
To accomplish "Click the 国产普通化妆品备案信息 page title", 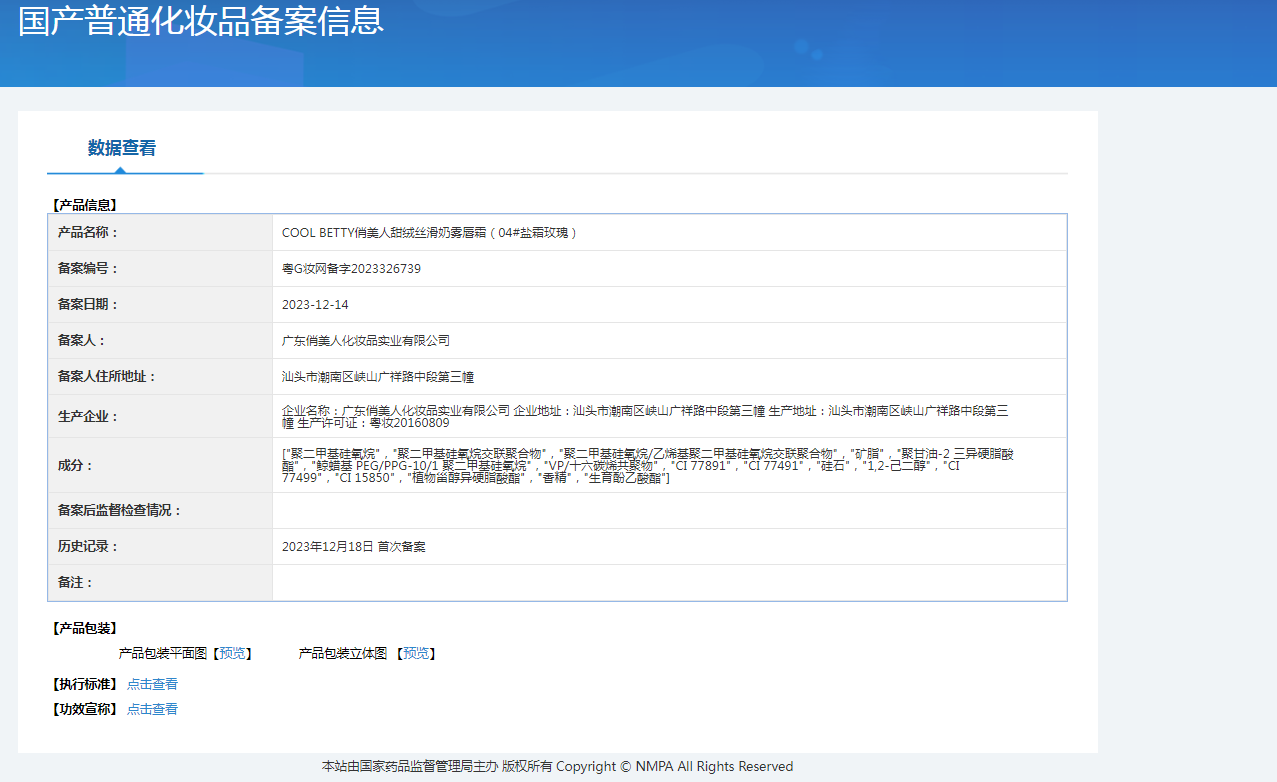I will pos(201,22).
